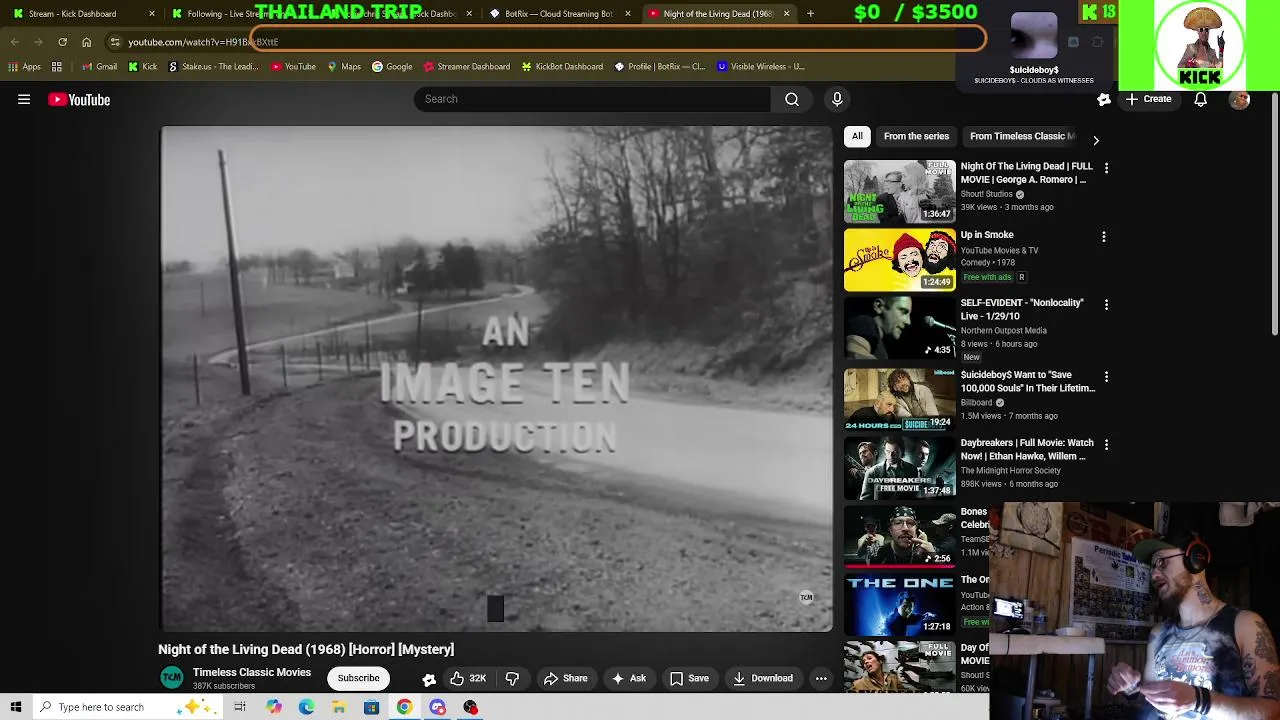
Task: Open options for SELF-EVIDENT Nonlocality video
Action: tap(1106, 305)
